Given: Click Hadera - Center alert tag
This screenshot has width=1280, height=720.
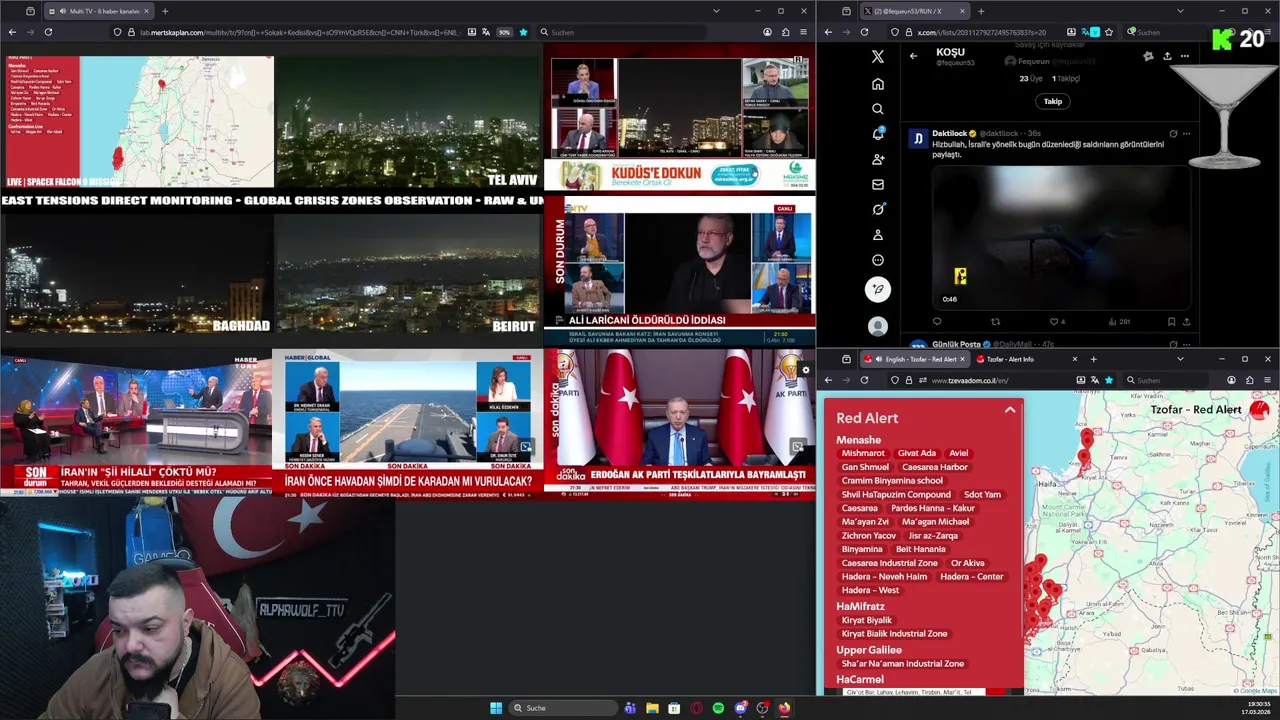Looking at the screenshot, I should tap(971, 577).
